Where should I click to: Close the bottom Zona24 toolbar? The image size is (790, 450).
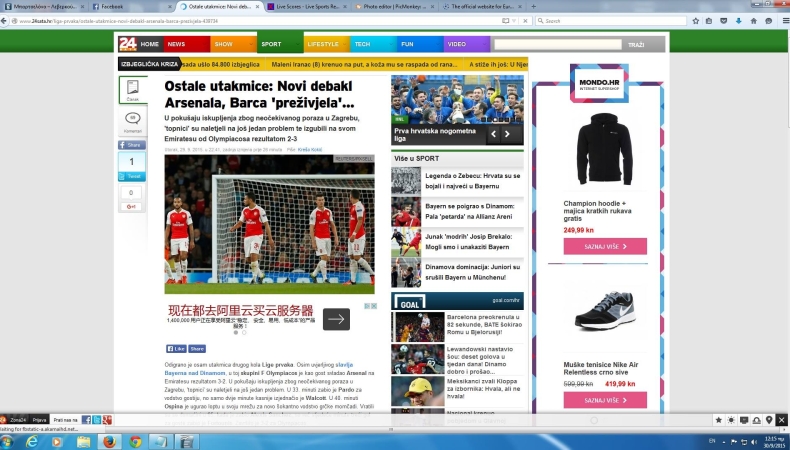tap(781, 420)
